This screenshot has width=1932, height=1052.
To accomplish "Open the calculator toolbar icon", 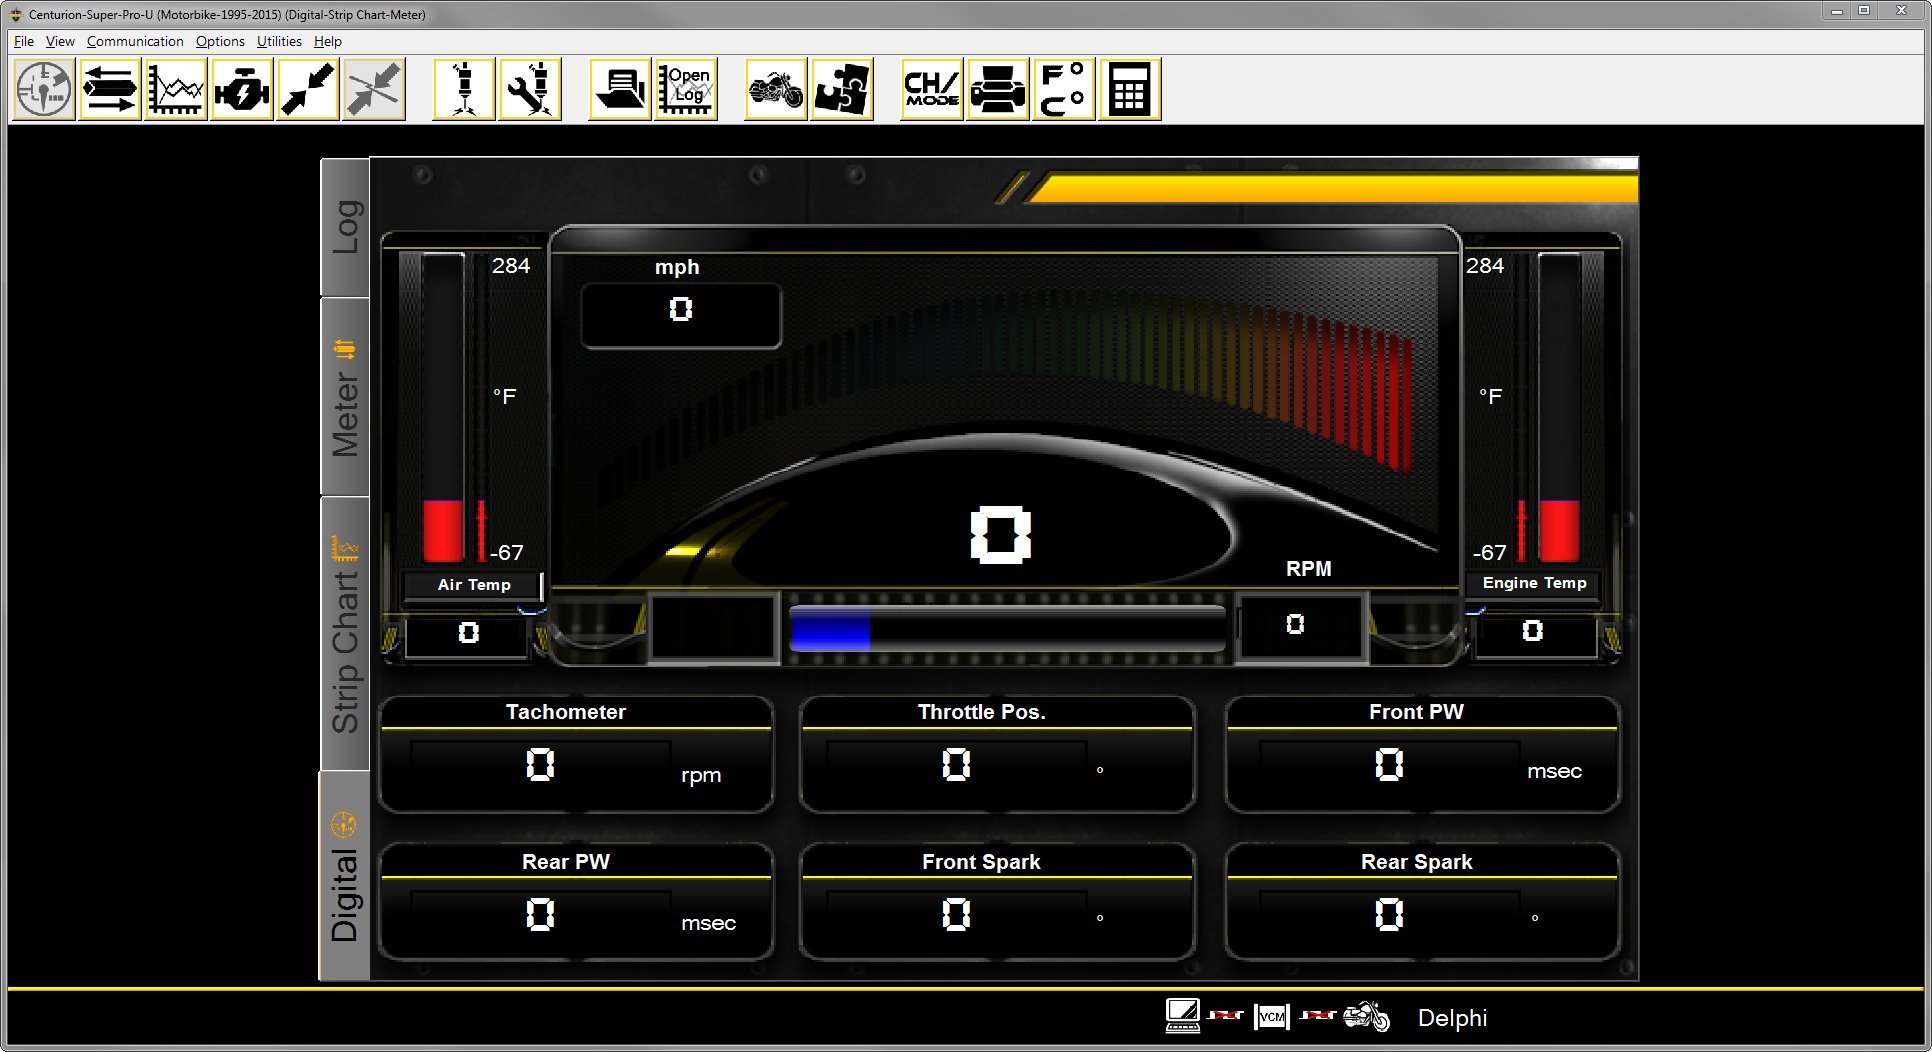I will click(1130, 90).
